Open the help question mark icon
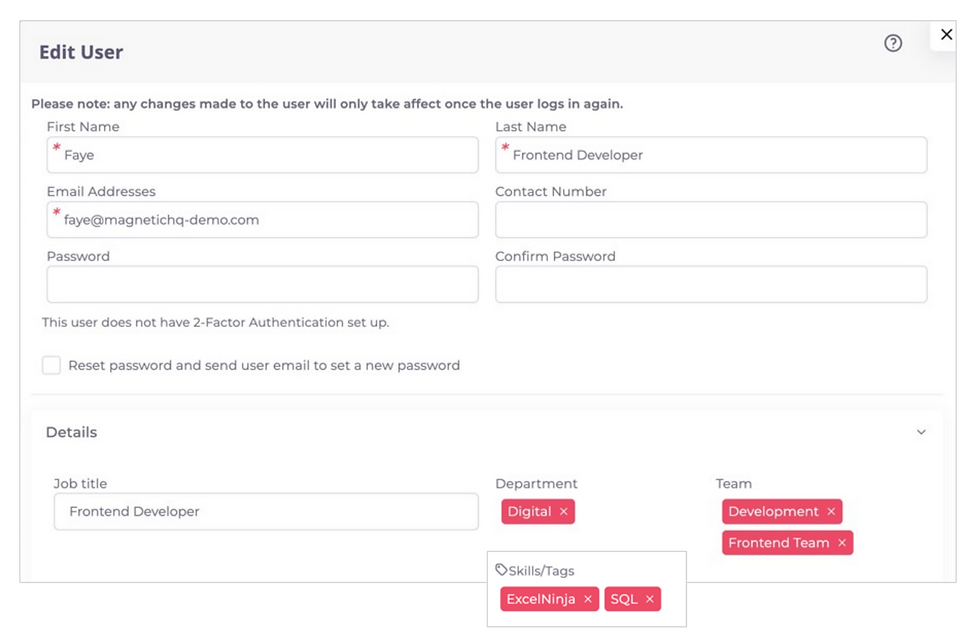 893,44
